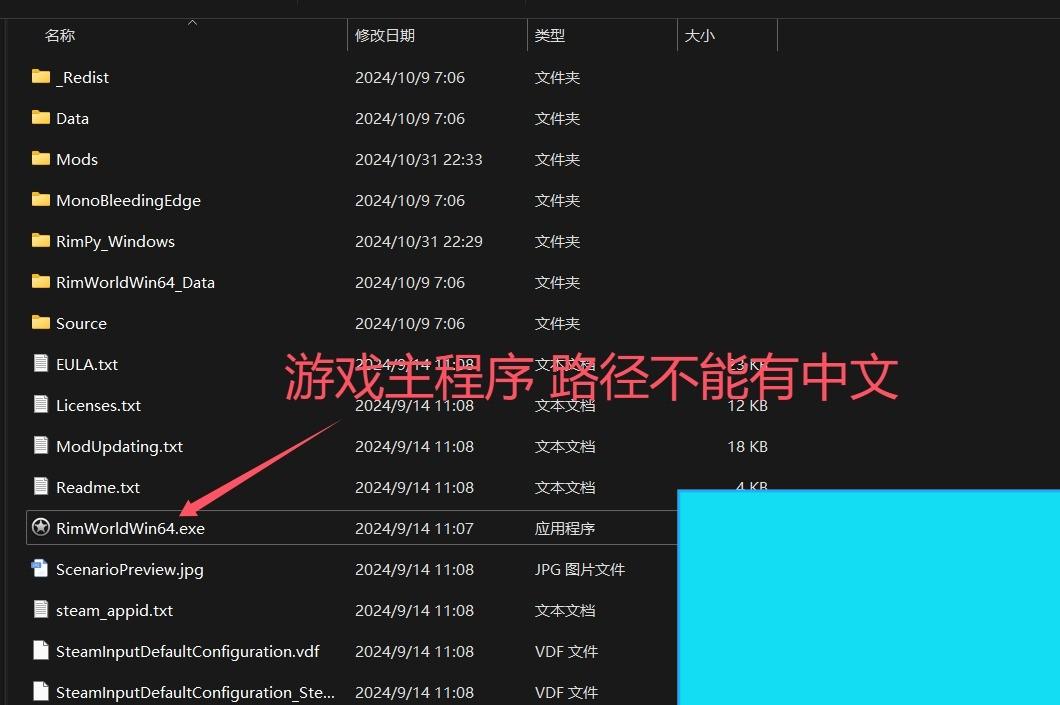Click the RimWorldWin64.exe application icon
The height and width of the screenshot is (705, 1060).
(41, 527)
